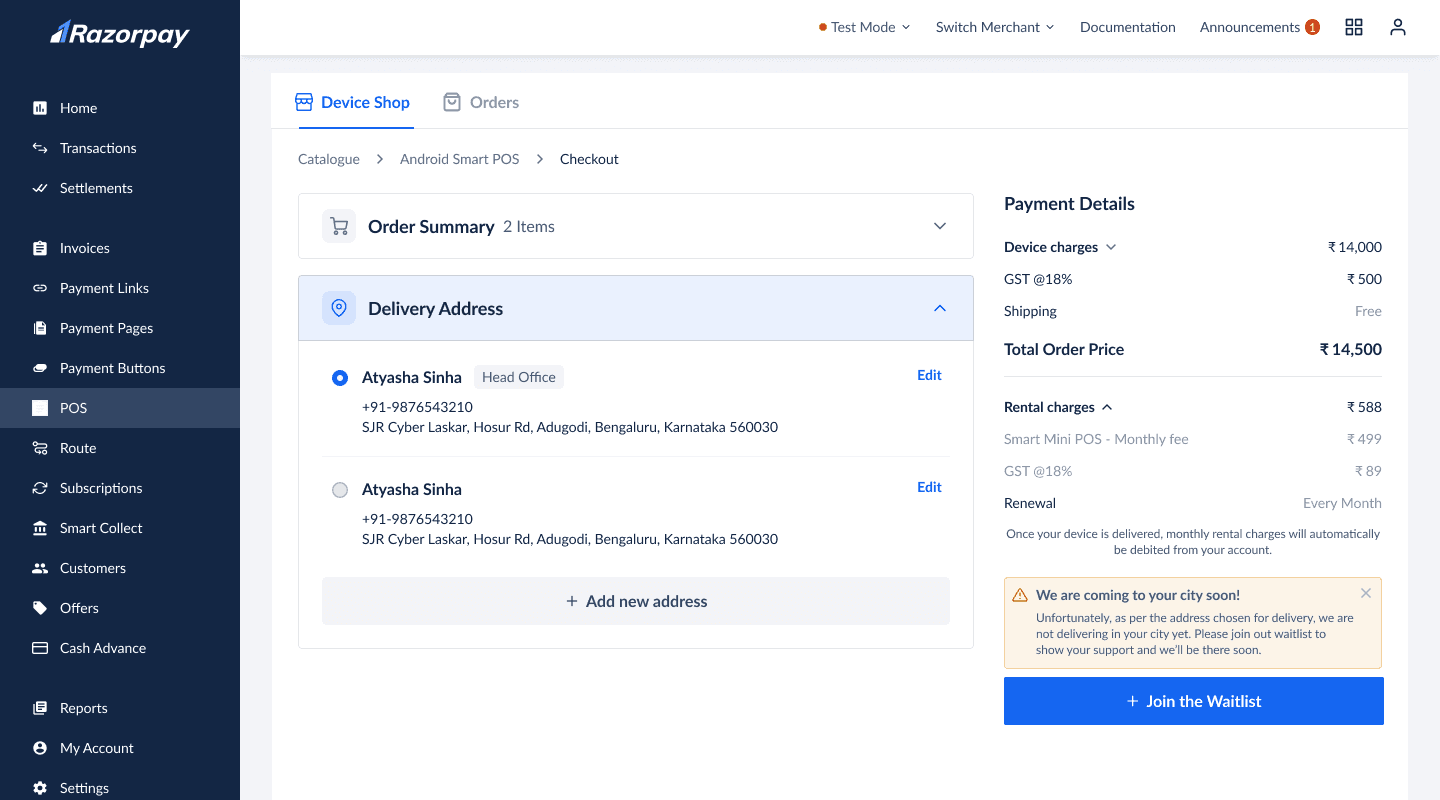Open the Documentation link
Image resolution: width=1440 pixels, height=800 pixels.
(1128, 27)
